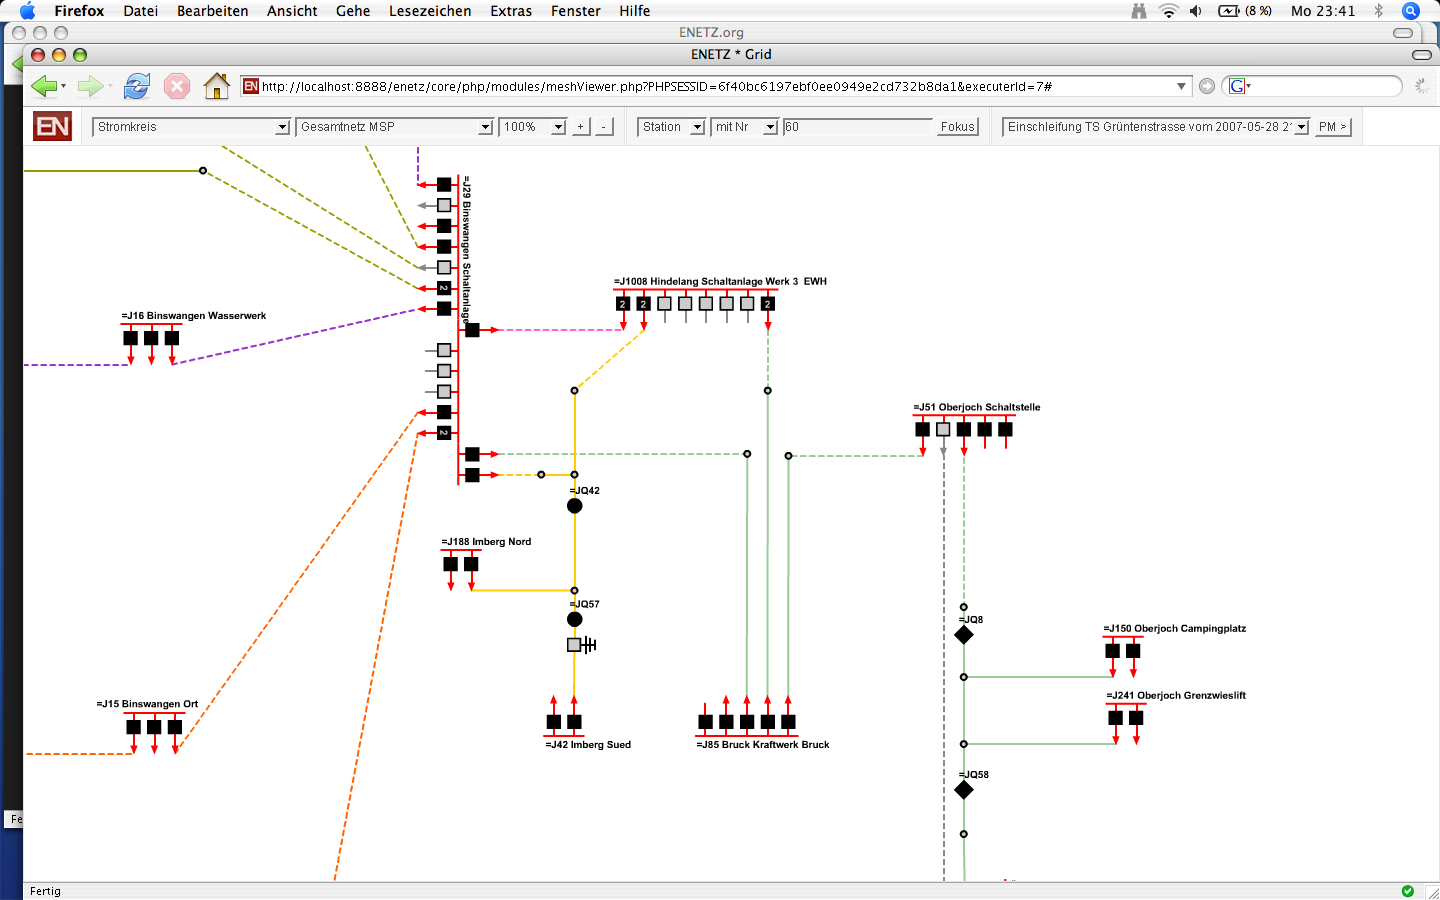Viewport: 1440px width, 900px height.
Task: Click the JQ42 circle node in diagram
Action: click(x=575, y=506)
